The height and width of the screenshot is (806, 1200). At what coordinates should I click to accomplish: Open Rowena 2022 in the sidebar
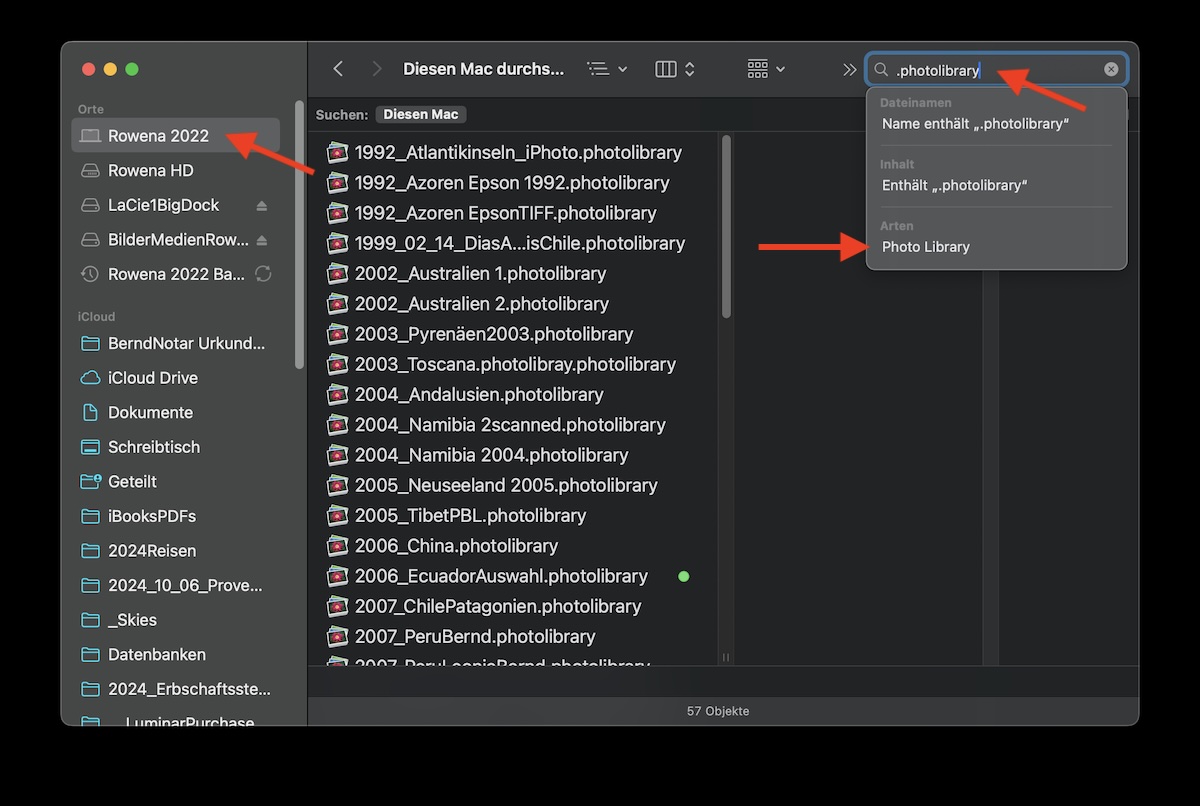click(x=175, y=136)
